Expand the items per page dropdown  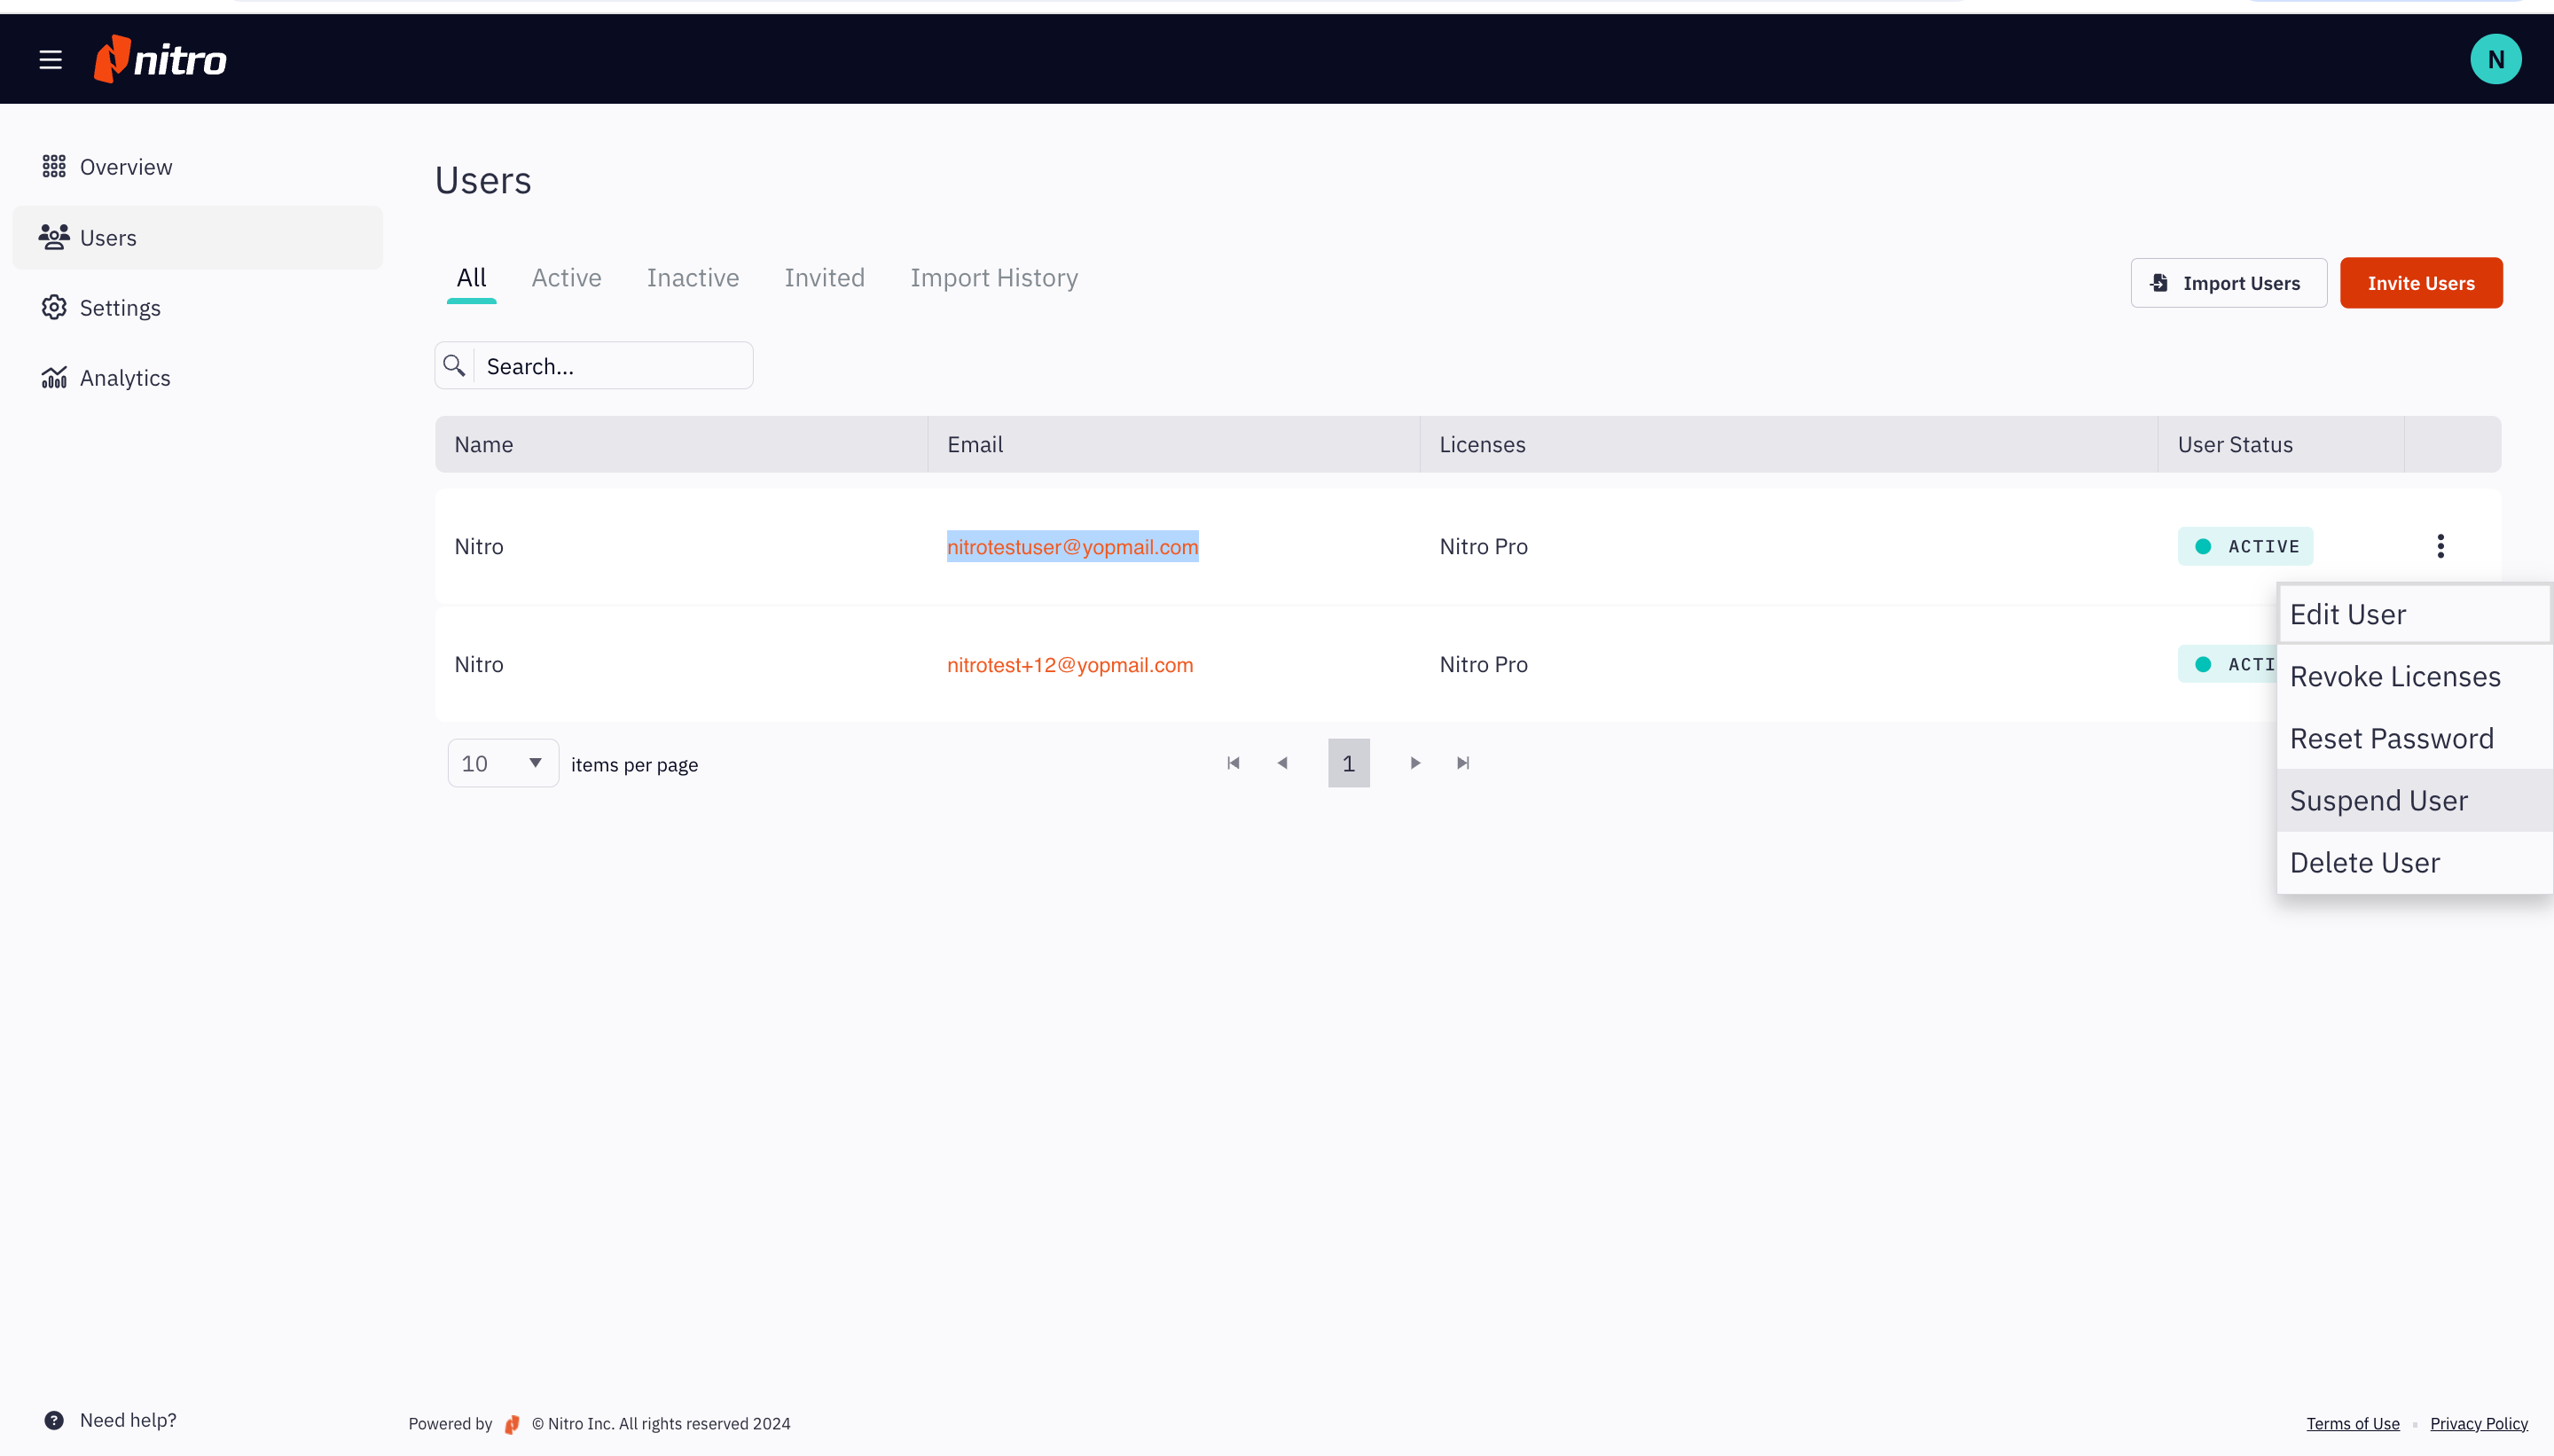[x=502, y=764]
